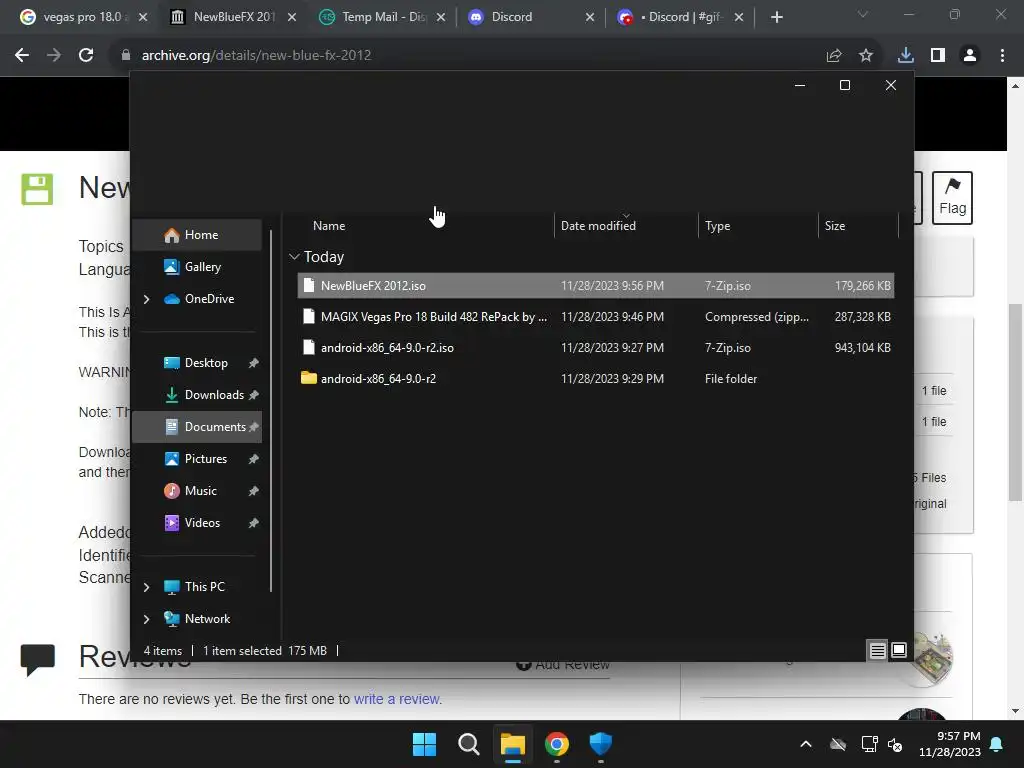Screen dimensions: 1024x768
Task: Click muted volume icon in tray
Action: [895, 744]
